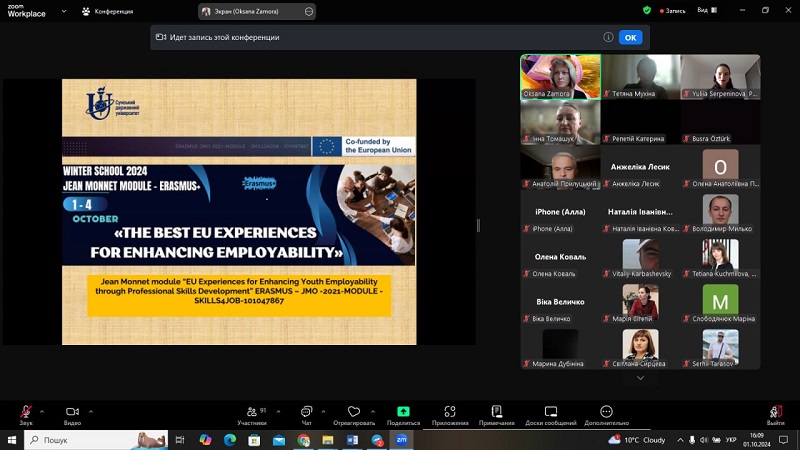The height and width of the screenshot is (450, 800).
Task: Select Yuliia Serpeninova video thumbnail
Action: click(x=720, y=77)
